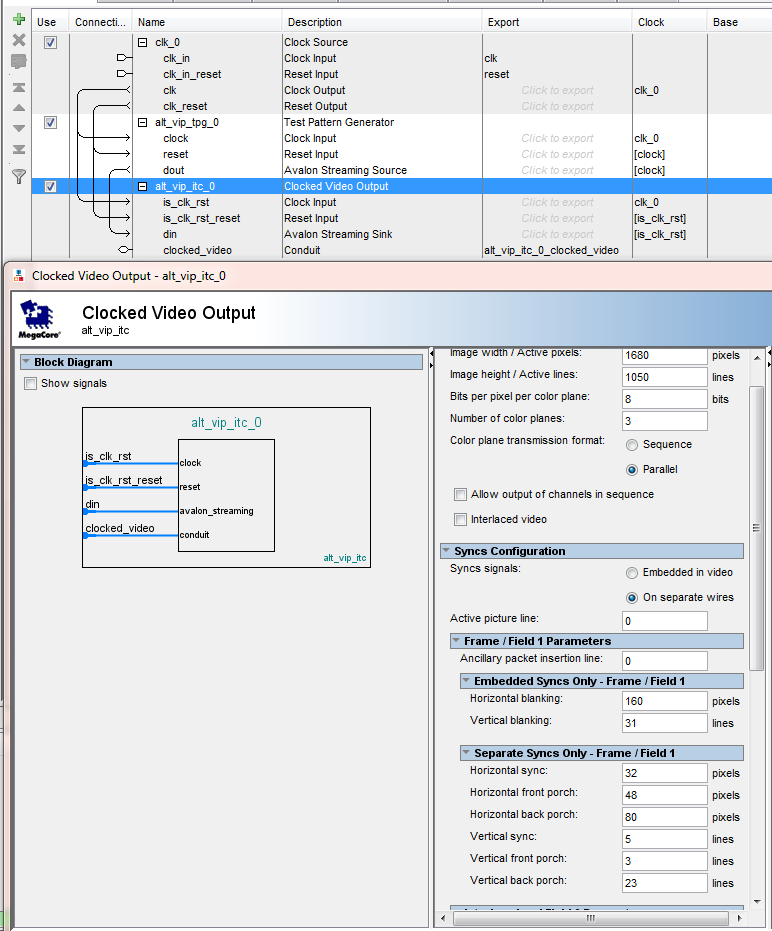Click the Image height / Active lines field
This screenshot has height=931, width=772.
tap(665, 377)
